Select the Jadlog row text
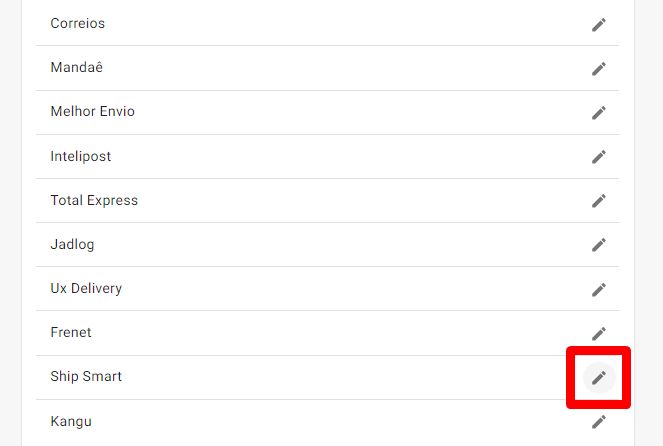This screenshot has width=663, height=446. [72, 244]
